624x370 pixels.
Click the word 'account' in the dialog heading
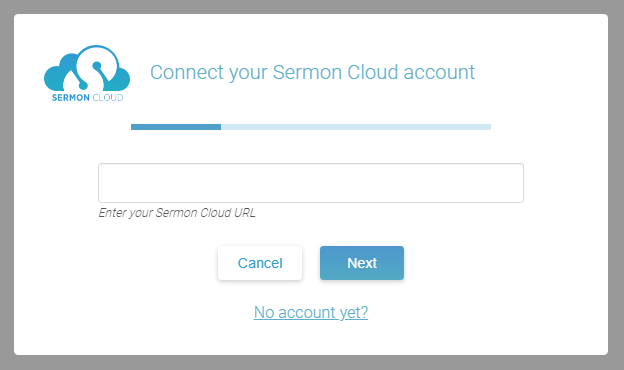point(439,72)
